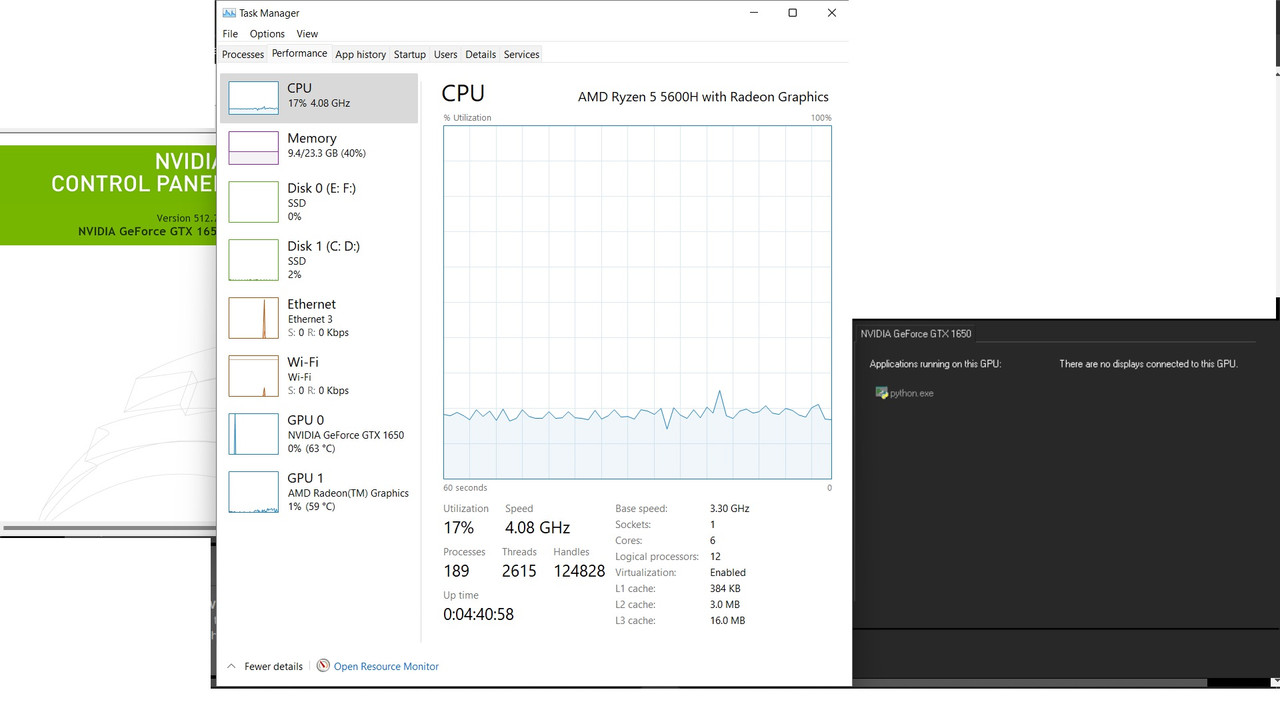
Task: Switch to the Startup tab
Action: [409, 54]
